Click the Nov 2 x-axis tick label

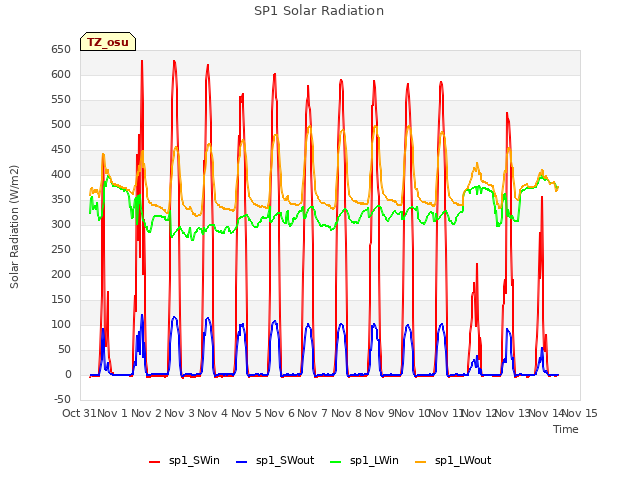click(x=146, y=413)
